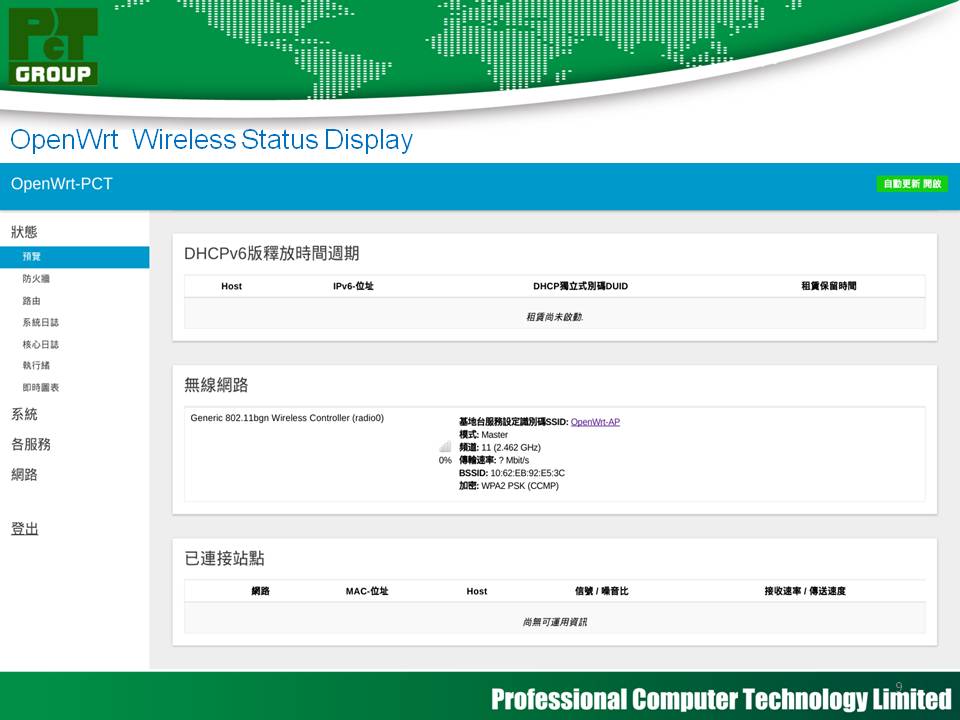Click the OpenWrt-AP SSID link
The width and height of the screenshot is (960, 720).
pyautogui.click(x=595, y=422)
